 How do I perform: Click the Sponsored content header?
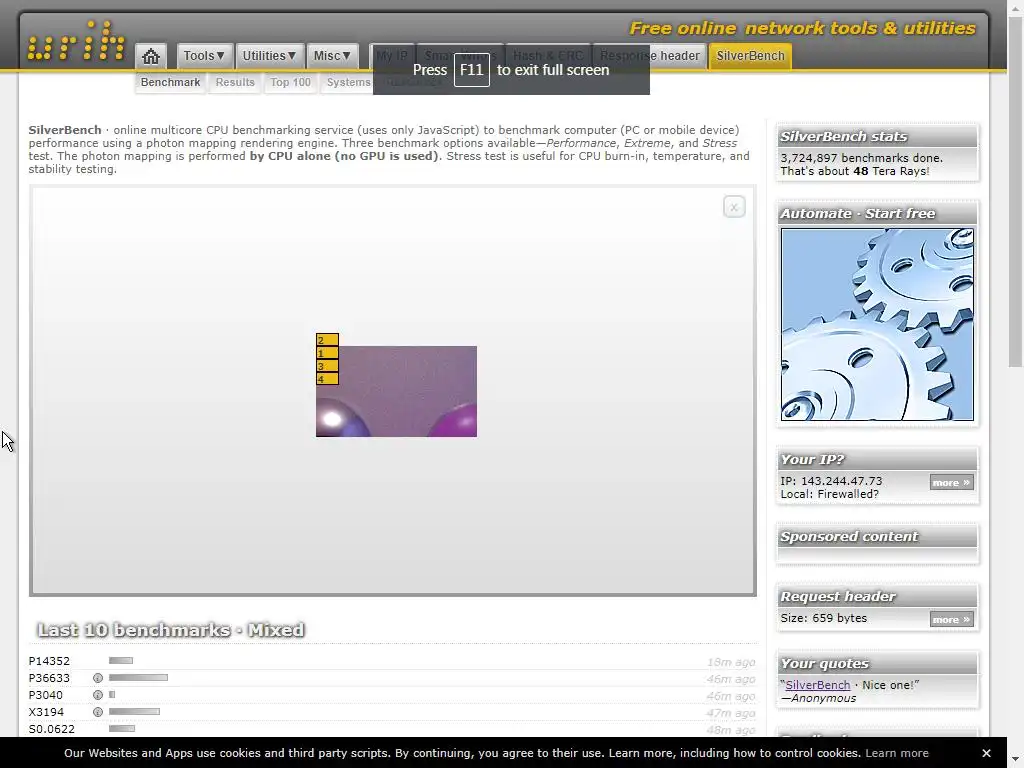(877, 537)
